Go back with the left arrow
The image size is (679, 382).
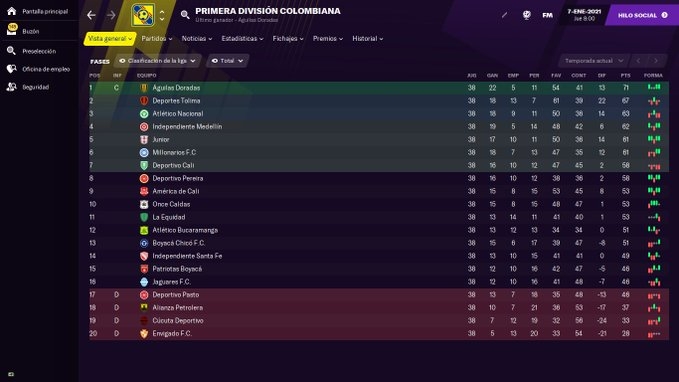tap(91, 15)
